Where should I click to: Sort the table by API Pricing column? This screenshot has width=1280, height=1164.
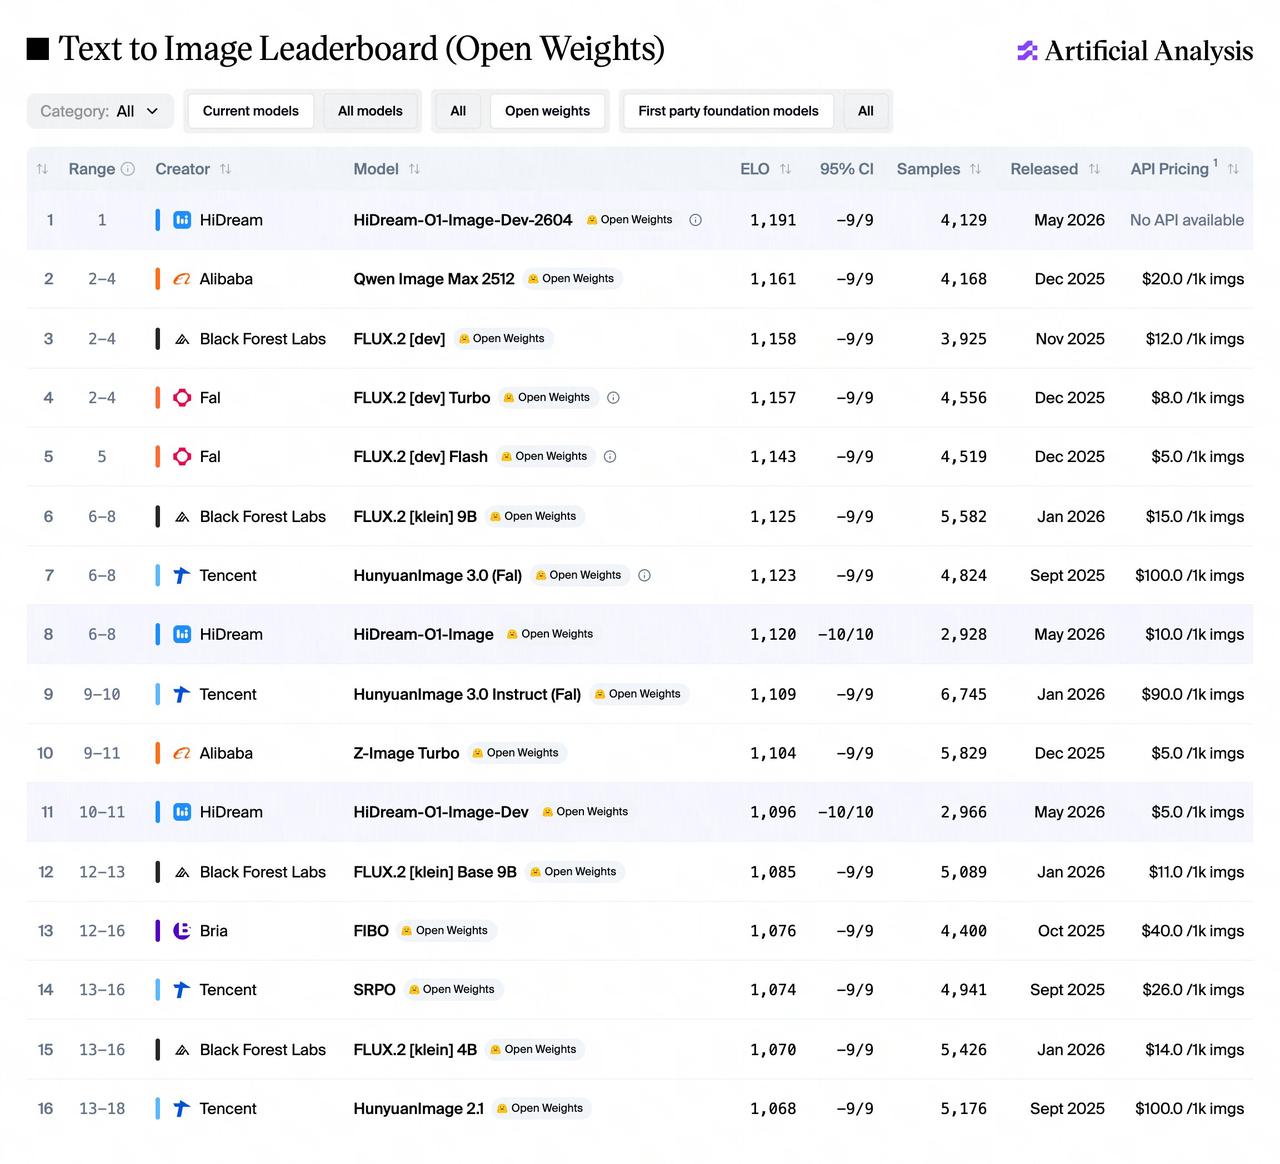click(x=1233, y=169)
